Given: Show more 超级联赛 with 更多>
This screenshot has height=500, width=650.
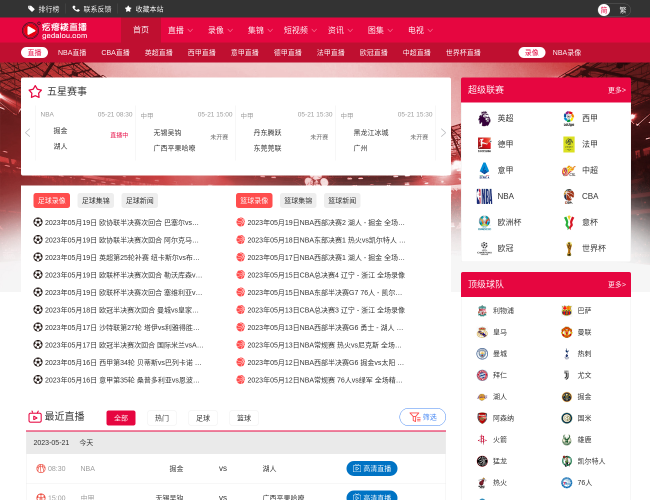Looking at the screenshot, I should tap(617, 90).
